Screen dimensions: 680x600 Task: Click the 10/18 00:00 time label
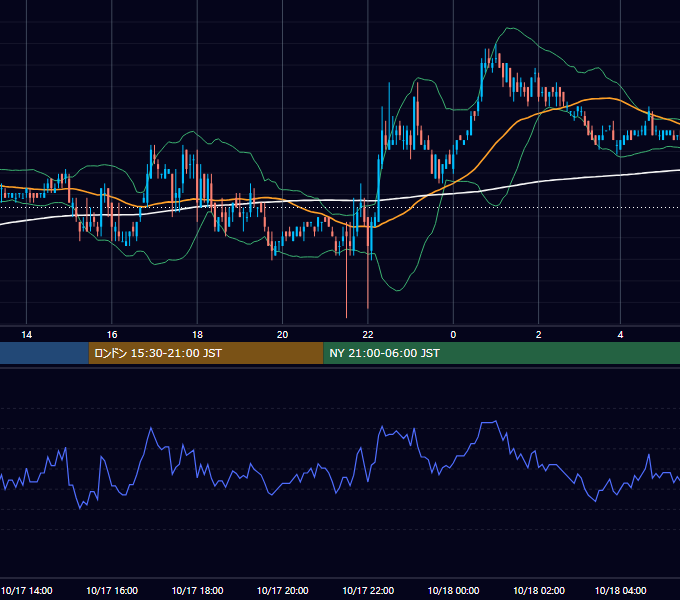tap(453, 590)
